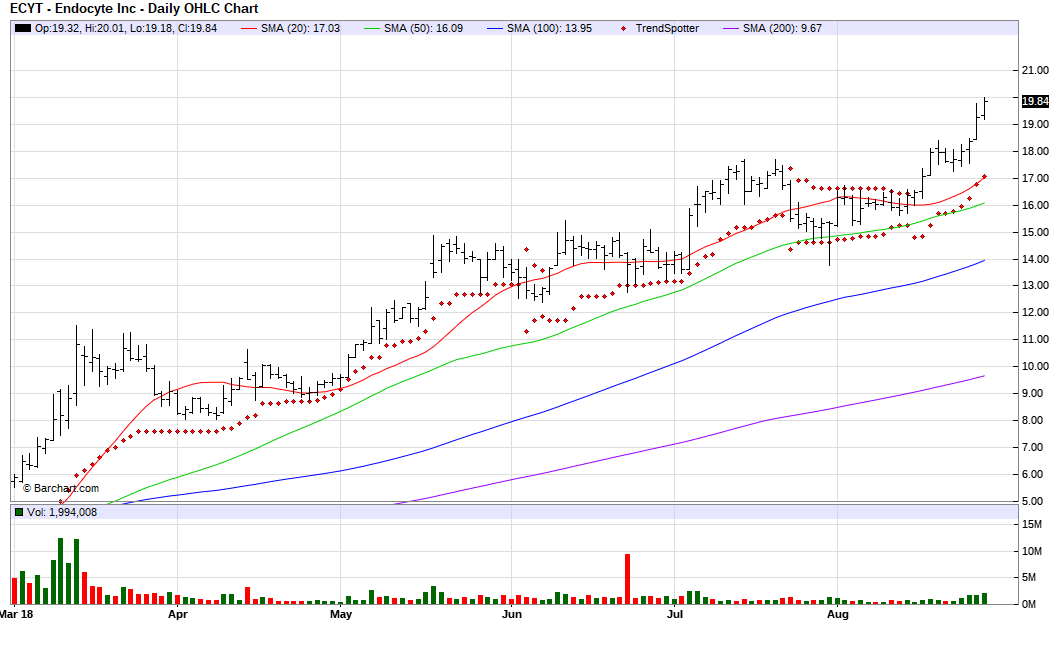This screenshot has height=645, width=1060.
Task: Click the current price tag 19.84
Action: [1035, 101]
